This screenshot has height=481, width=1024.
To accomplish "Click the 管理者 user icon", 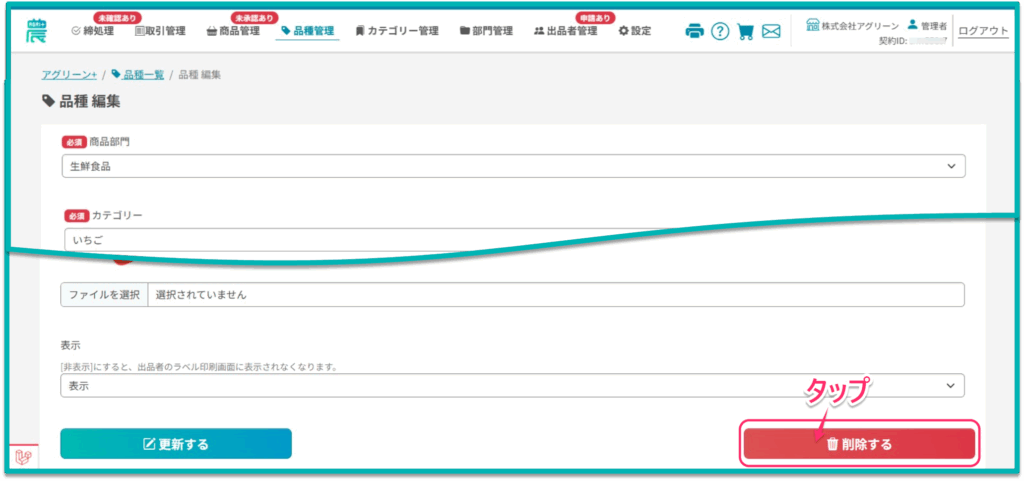I will pyautogui.click(x=912, y=24).
